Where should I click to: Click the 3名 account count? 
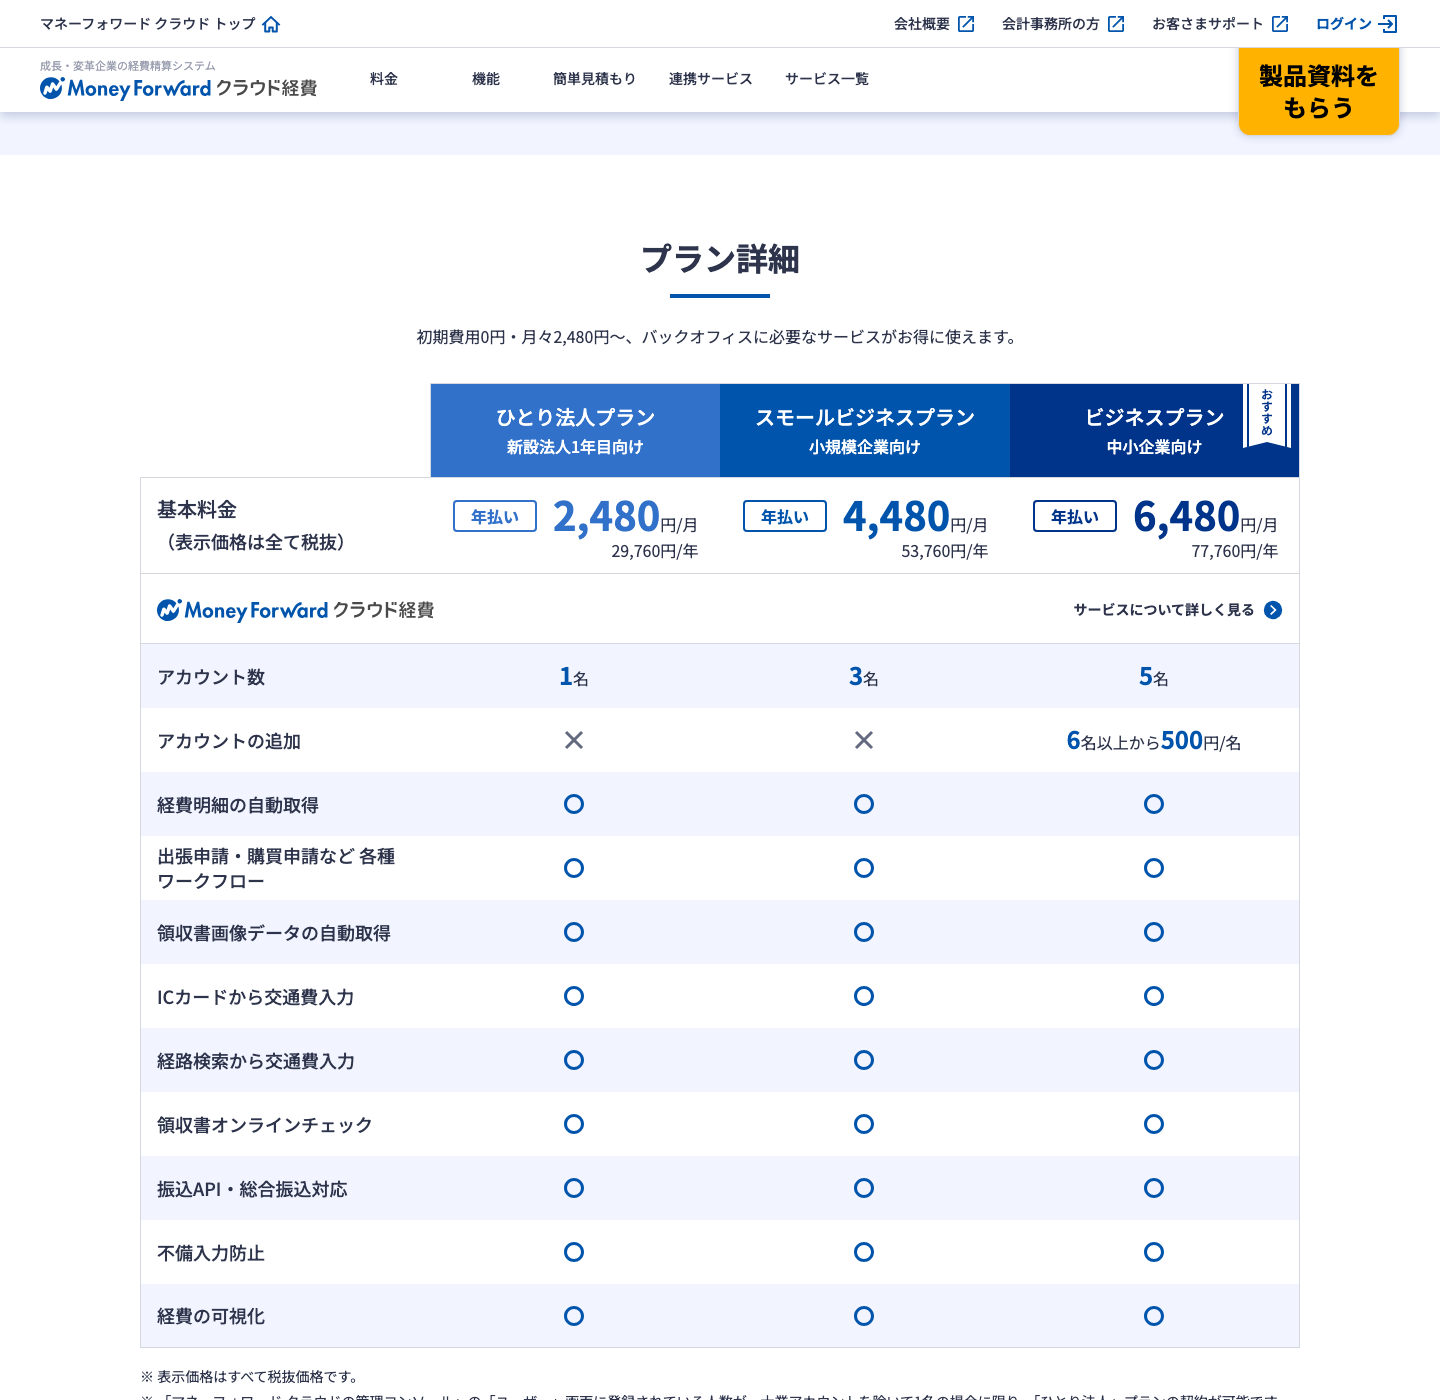click(864, 677)
